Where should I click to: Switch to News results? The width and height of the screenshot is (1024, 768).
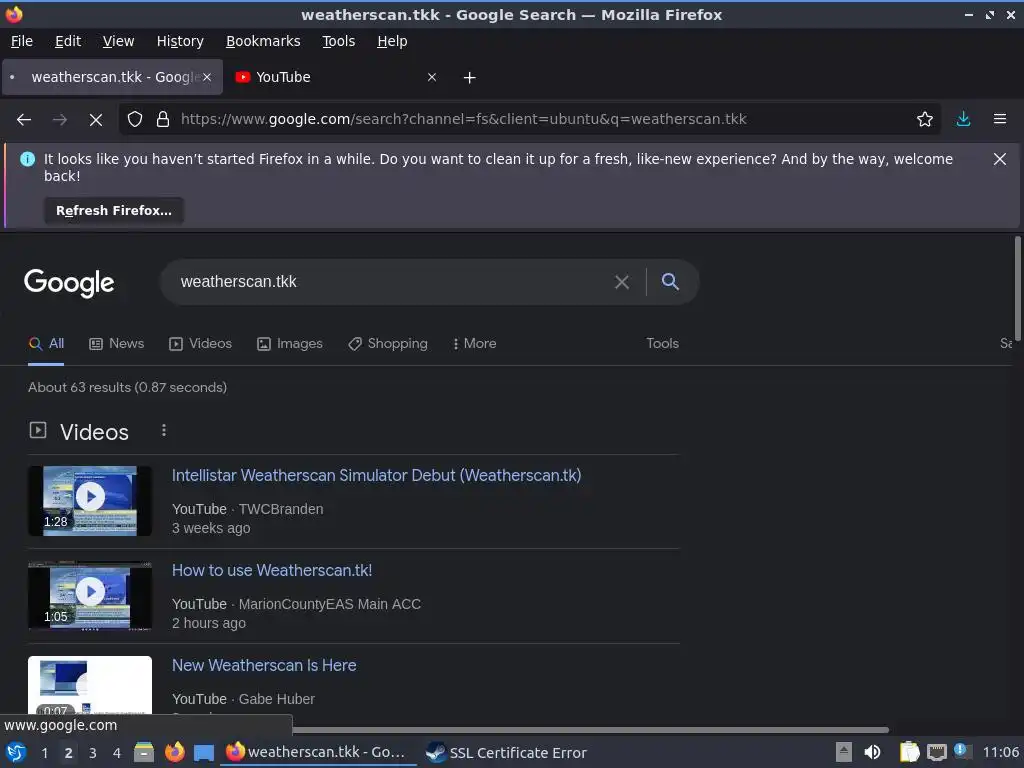[x=116, y=344]
